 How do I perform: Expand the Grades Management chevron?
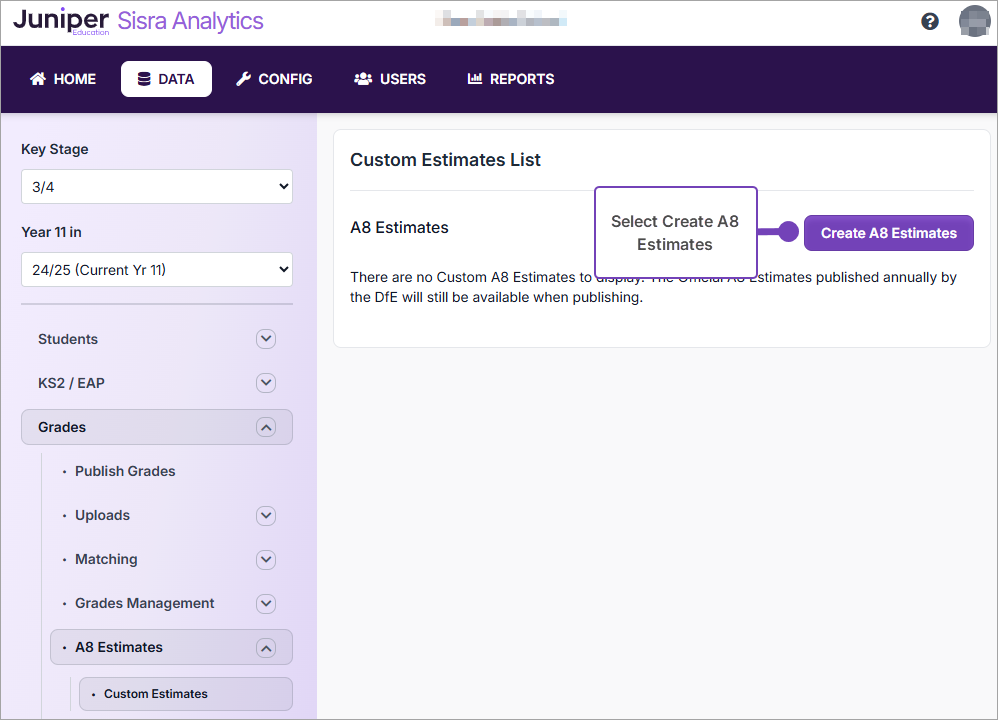coord(266,603)
